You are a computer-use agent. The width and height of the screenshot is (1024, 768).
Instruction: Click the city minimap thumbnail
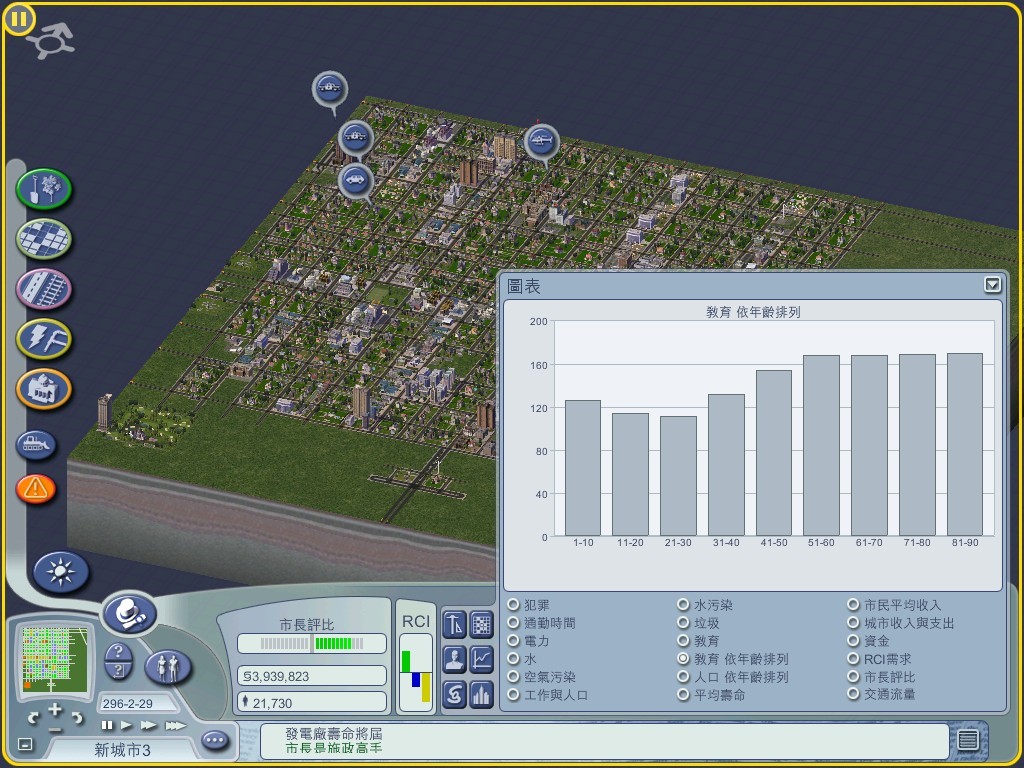55,659
